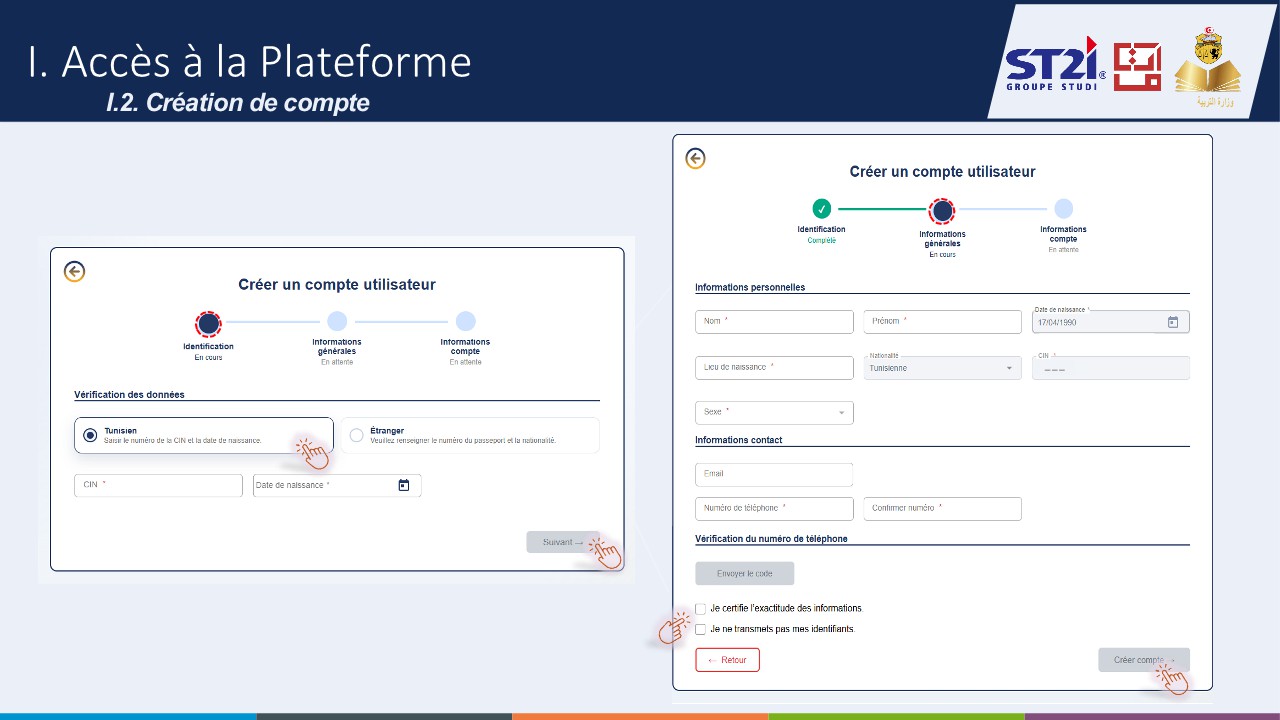Click the back arrow icon in right form

click(695, 159)
